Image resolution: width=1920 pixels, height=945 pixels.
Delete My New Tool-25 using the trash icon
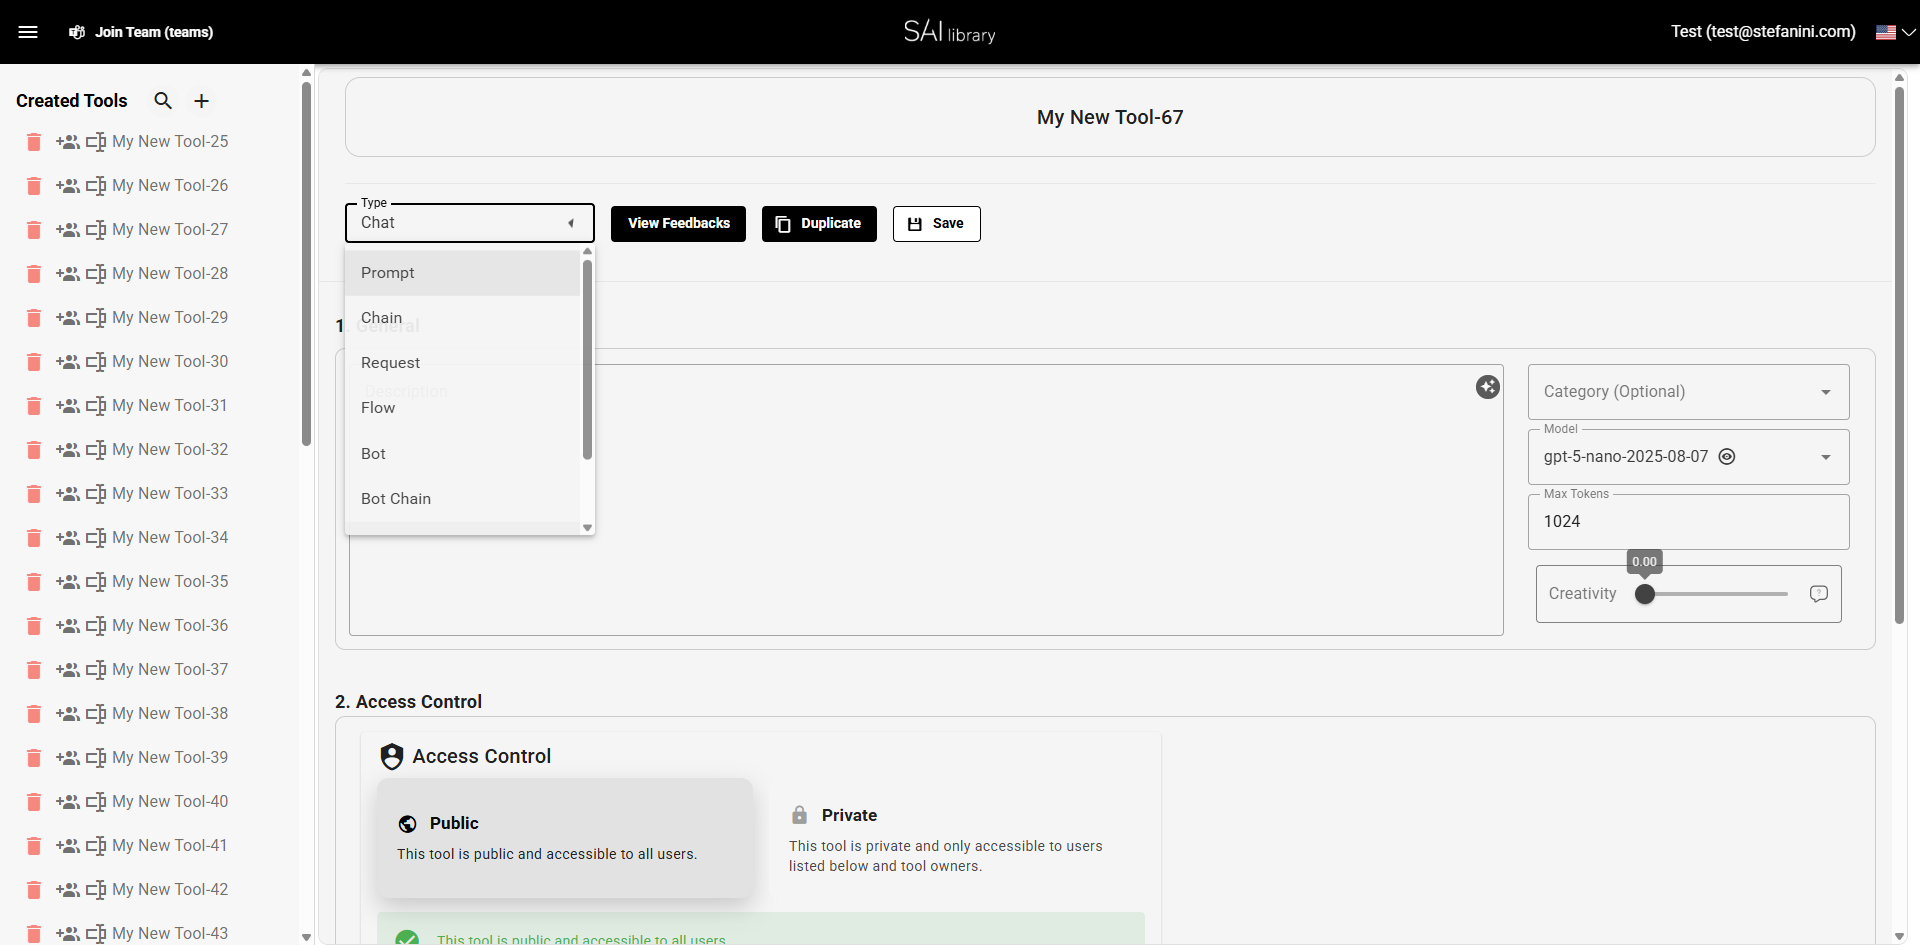(x=33, y=142)
